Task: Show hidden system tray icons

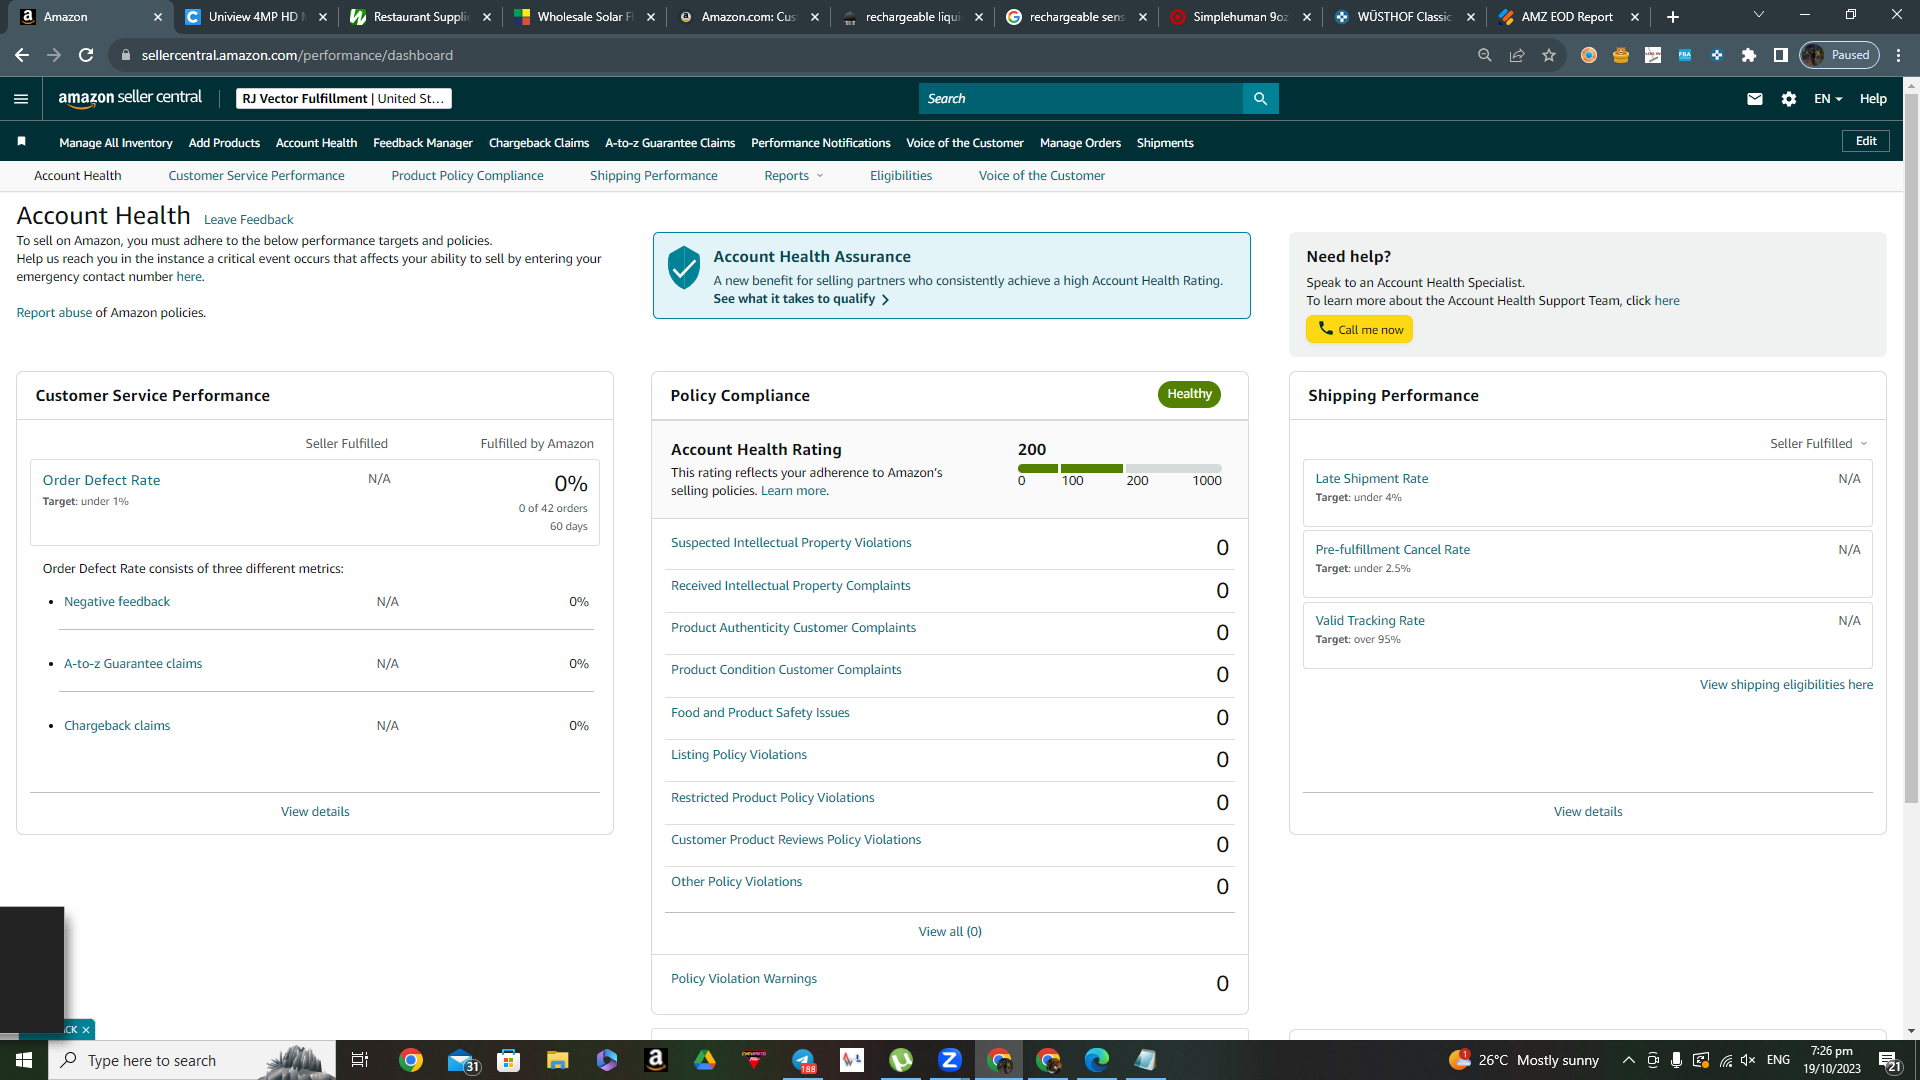Action: 1629,1060
